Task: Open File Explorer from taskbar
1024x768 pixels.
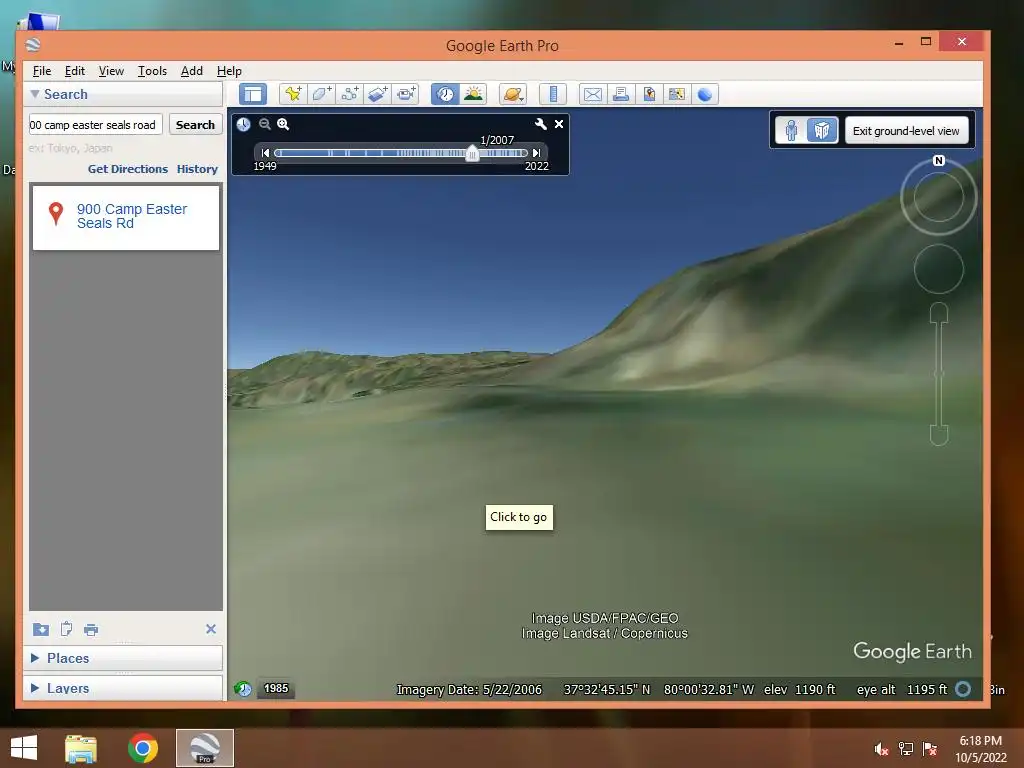Action: tap(81, 748)
